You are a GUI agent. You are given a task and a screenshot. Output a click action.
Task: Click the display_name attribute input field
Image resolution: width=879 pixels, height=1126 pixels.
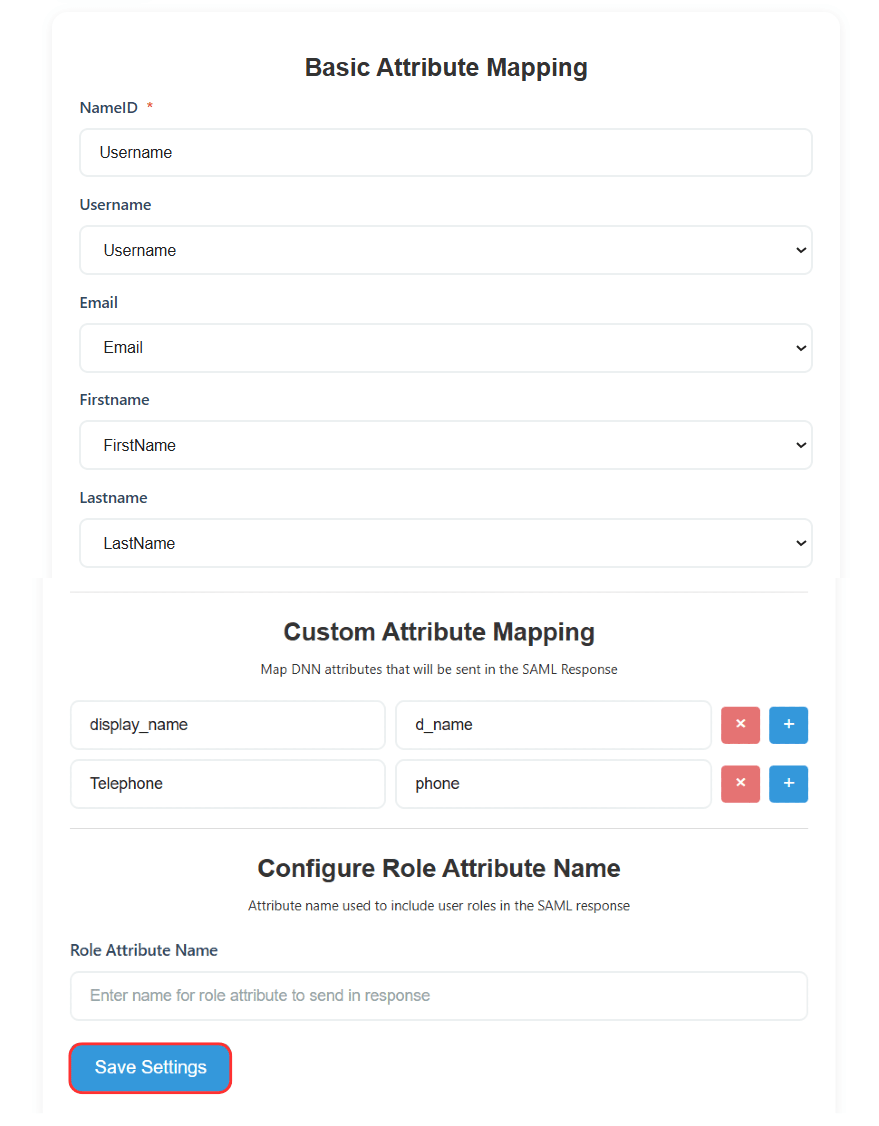pyautogui.click(x=227, y=725)
